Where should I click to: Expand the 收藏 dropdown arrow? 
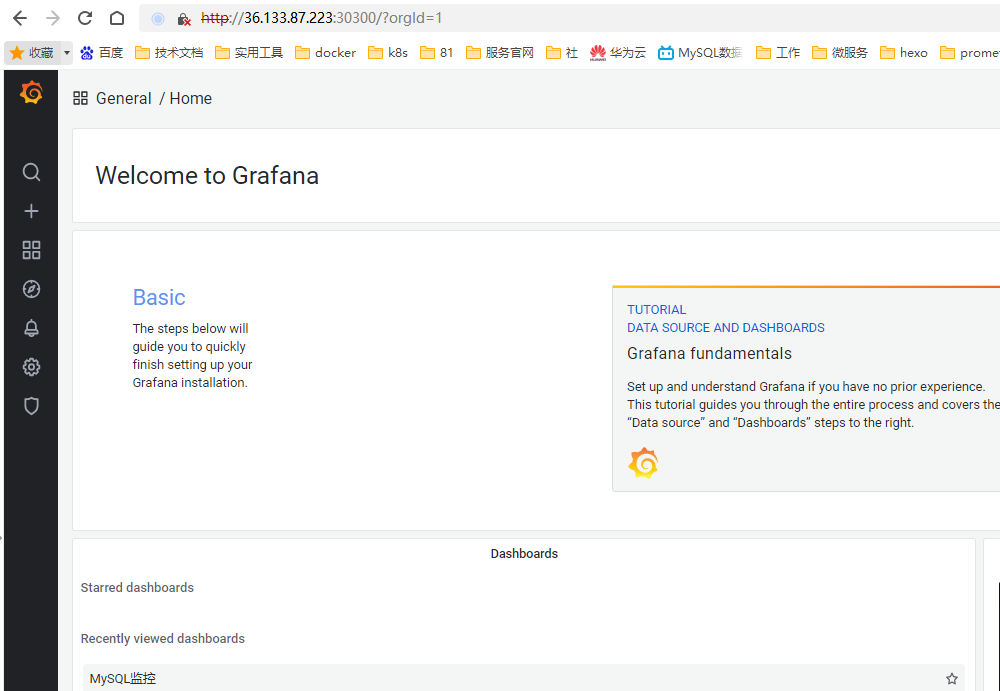click(67, 53)
